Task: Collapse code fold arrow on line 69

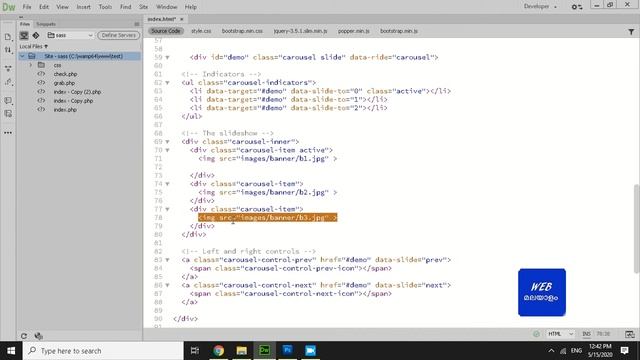Action: pyautogui.click(x=167, y=142)
